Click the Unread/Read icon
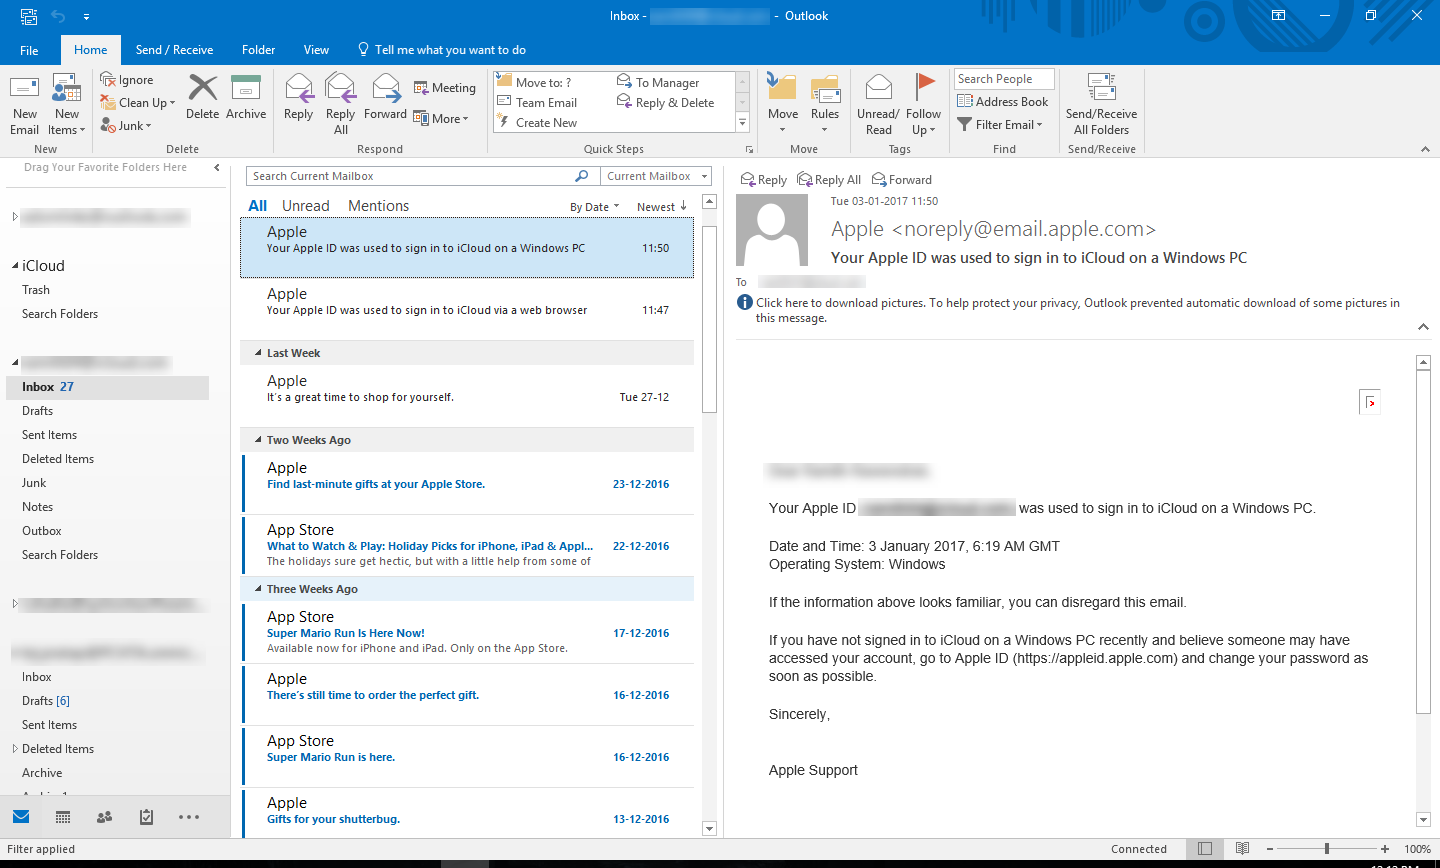The width and height of the screenshot is (1440, 868). click(878, 88)
